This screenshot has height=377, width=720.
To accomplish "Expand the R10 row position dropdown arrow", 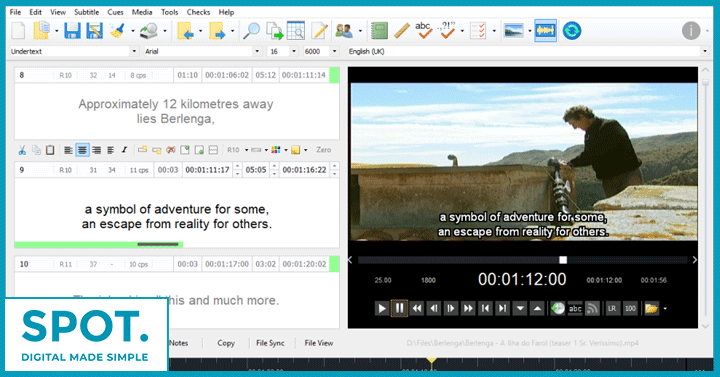I will coord(247,150).
